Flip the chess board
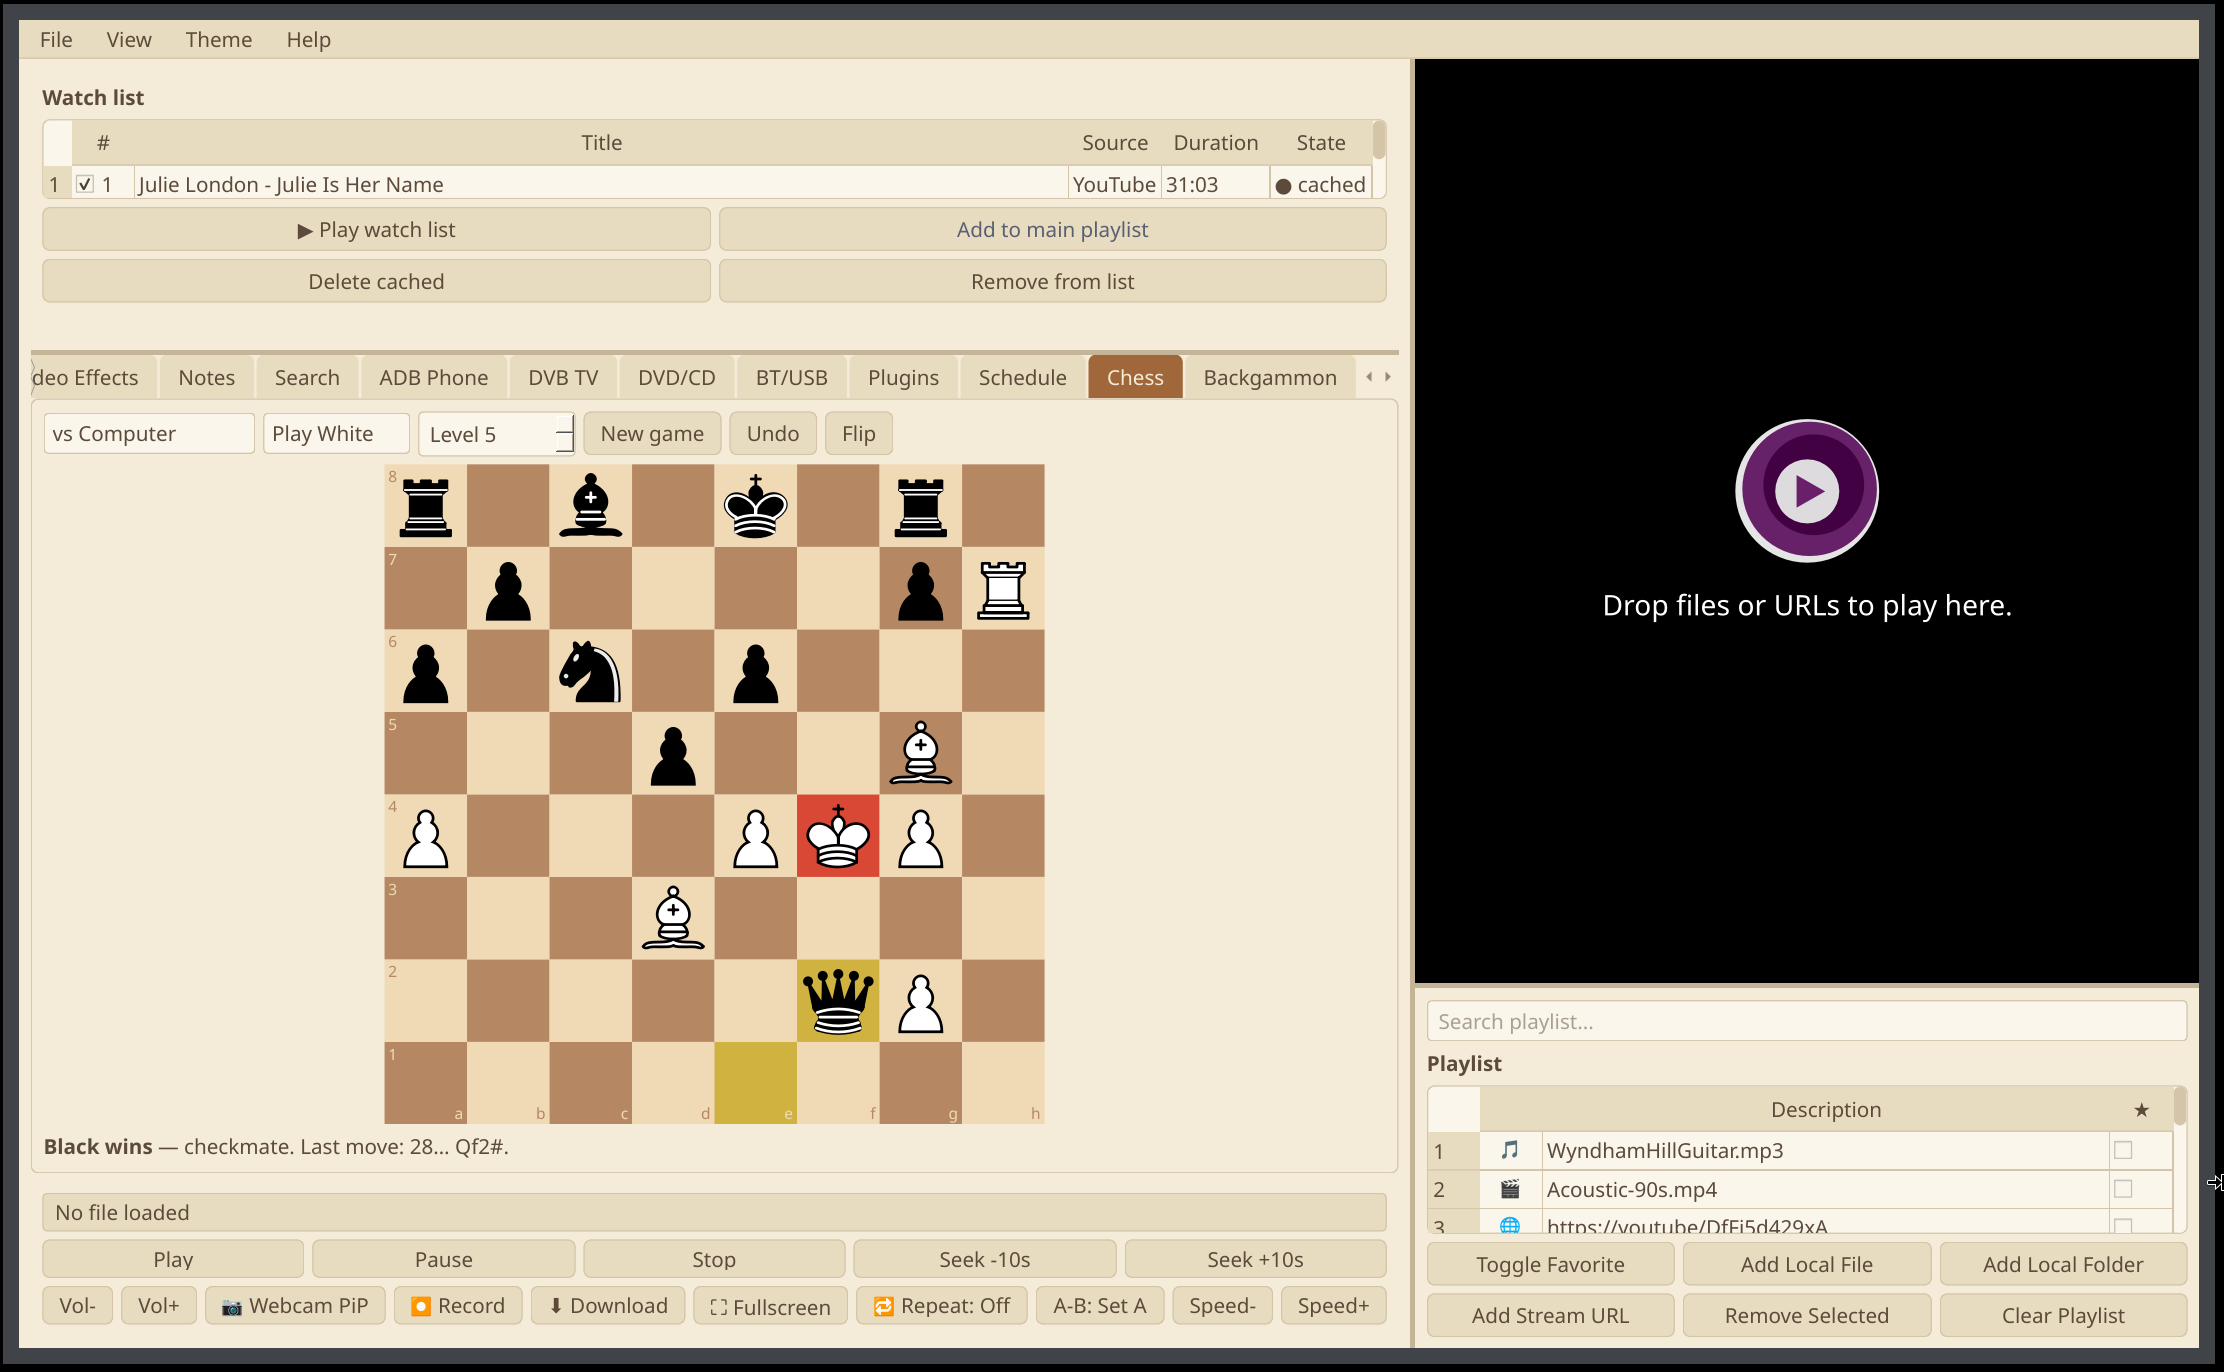The height and width of the screenshot is (1372, 2224). 858,434
